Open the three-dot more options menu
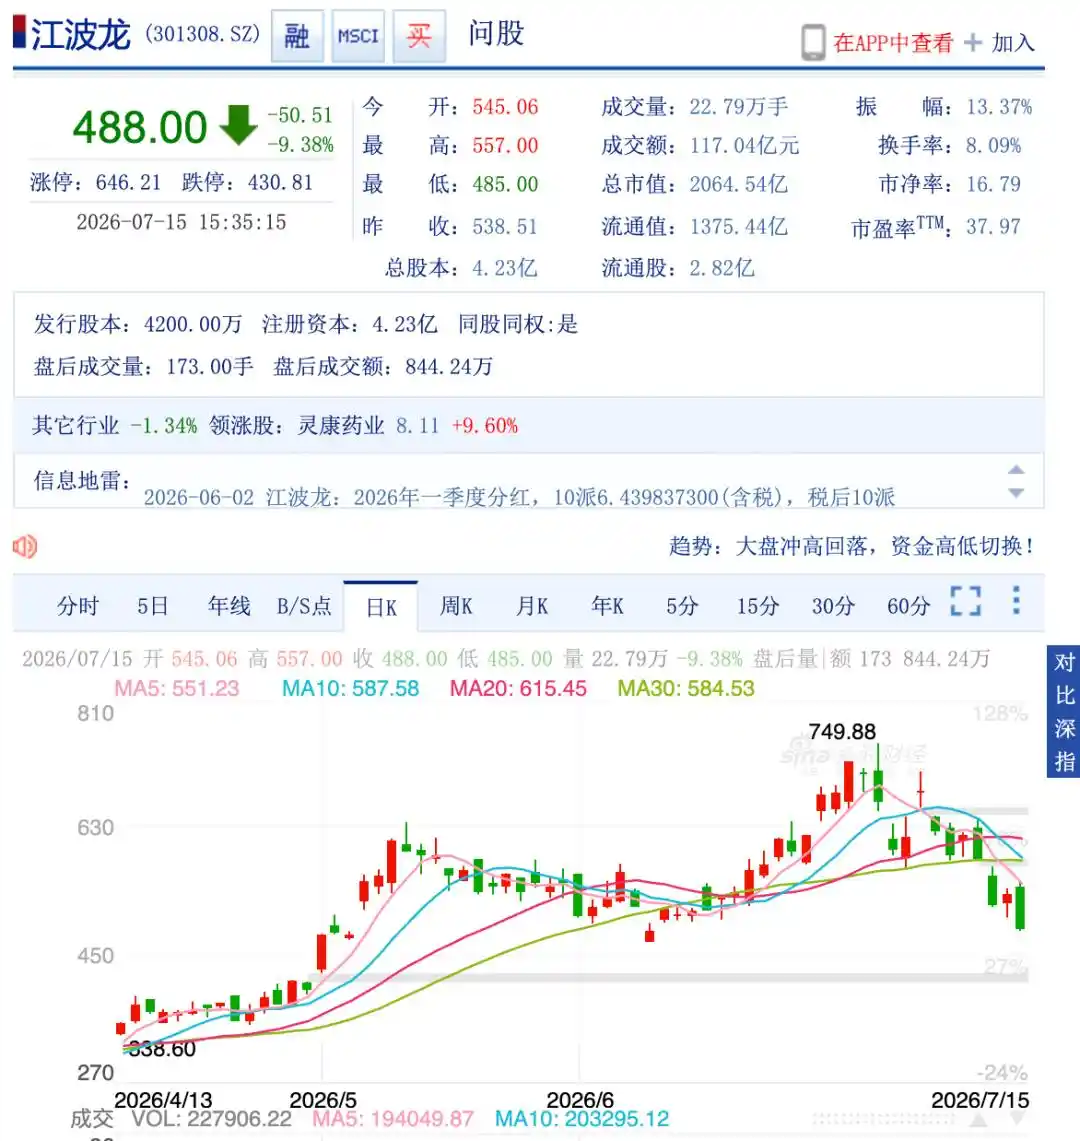This screenshot has width=1080, height=1141. pyautogui.click(x=1016, y=601)
